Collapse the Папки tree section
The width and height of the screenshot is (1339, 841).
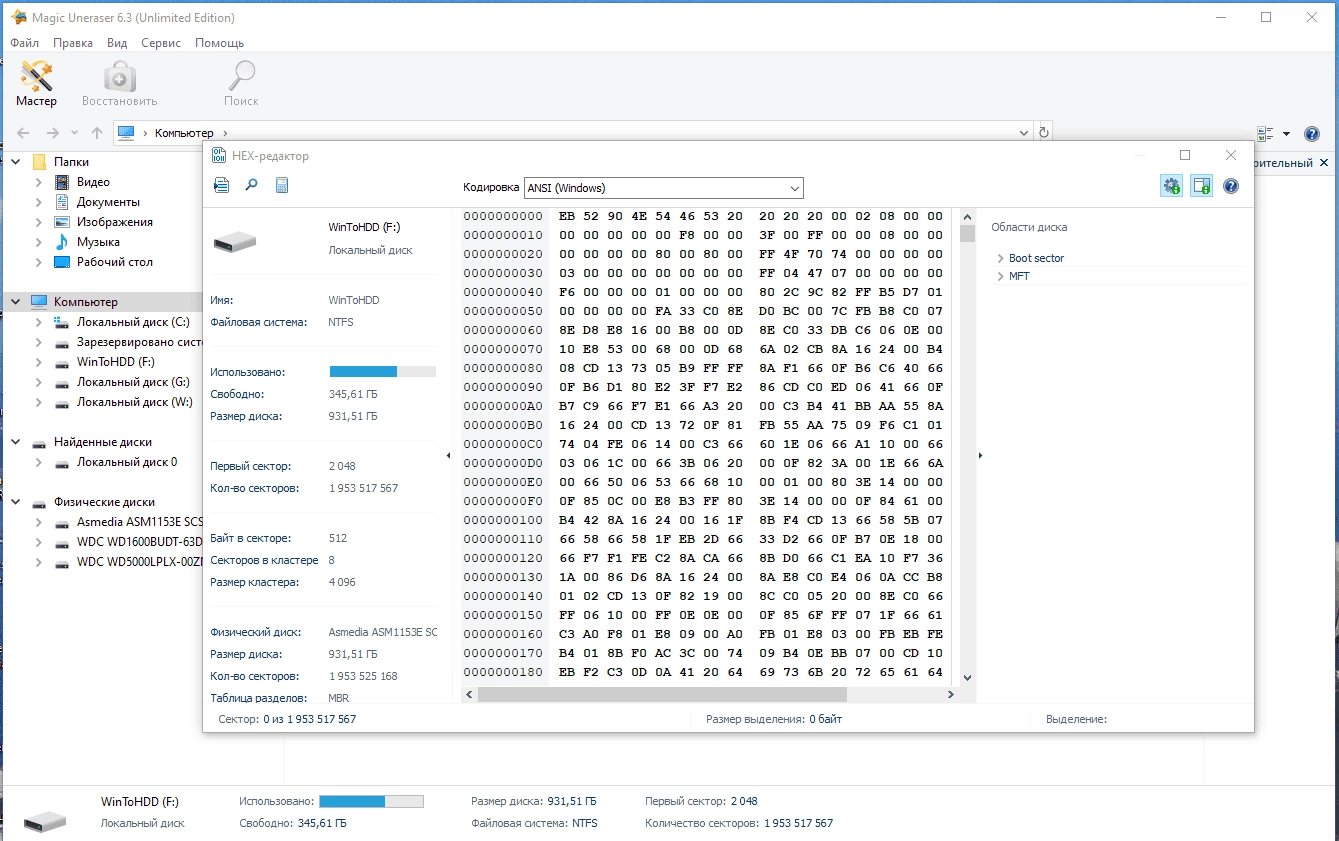pyautogui.click(x=15, y=162)
